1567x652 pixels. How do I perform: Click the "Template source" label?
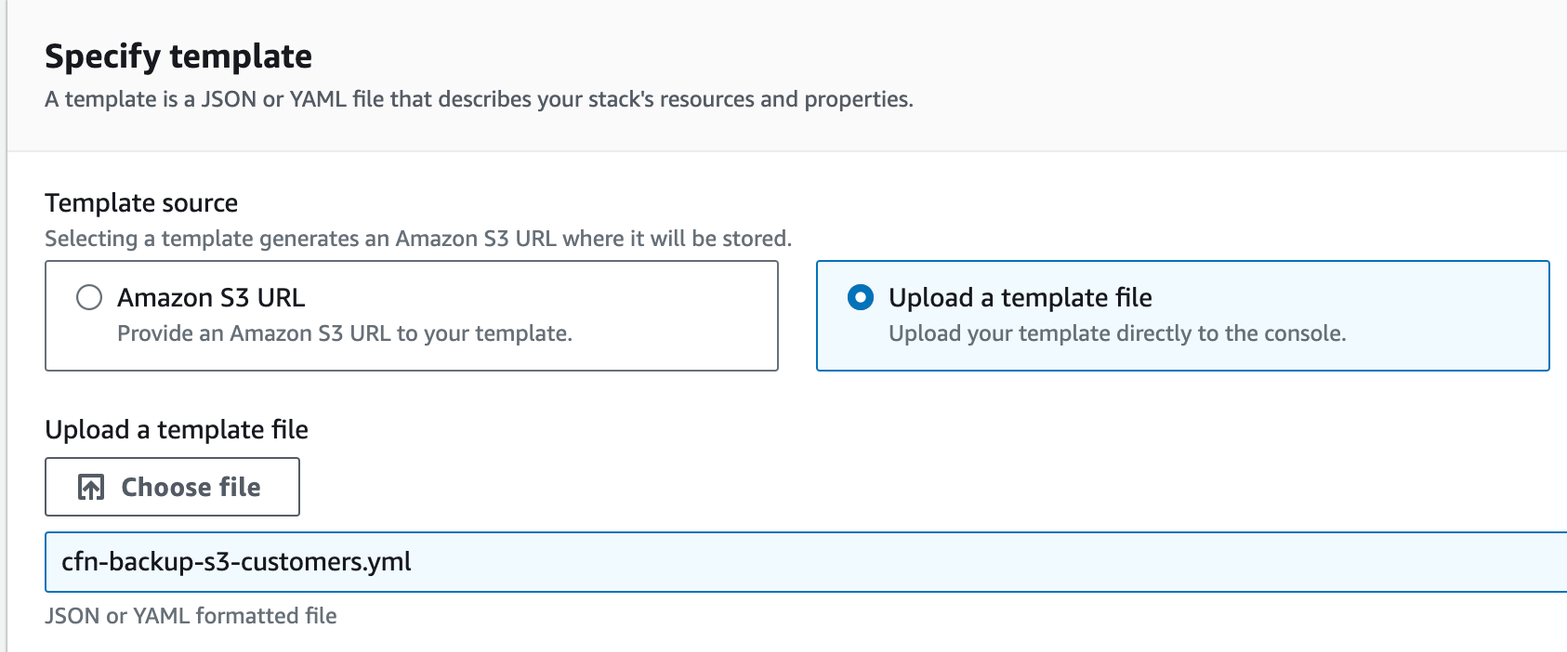141,204
